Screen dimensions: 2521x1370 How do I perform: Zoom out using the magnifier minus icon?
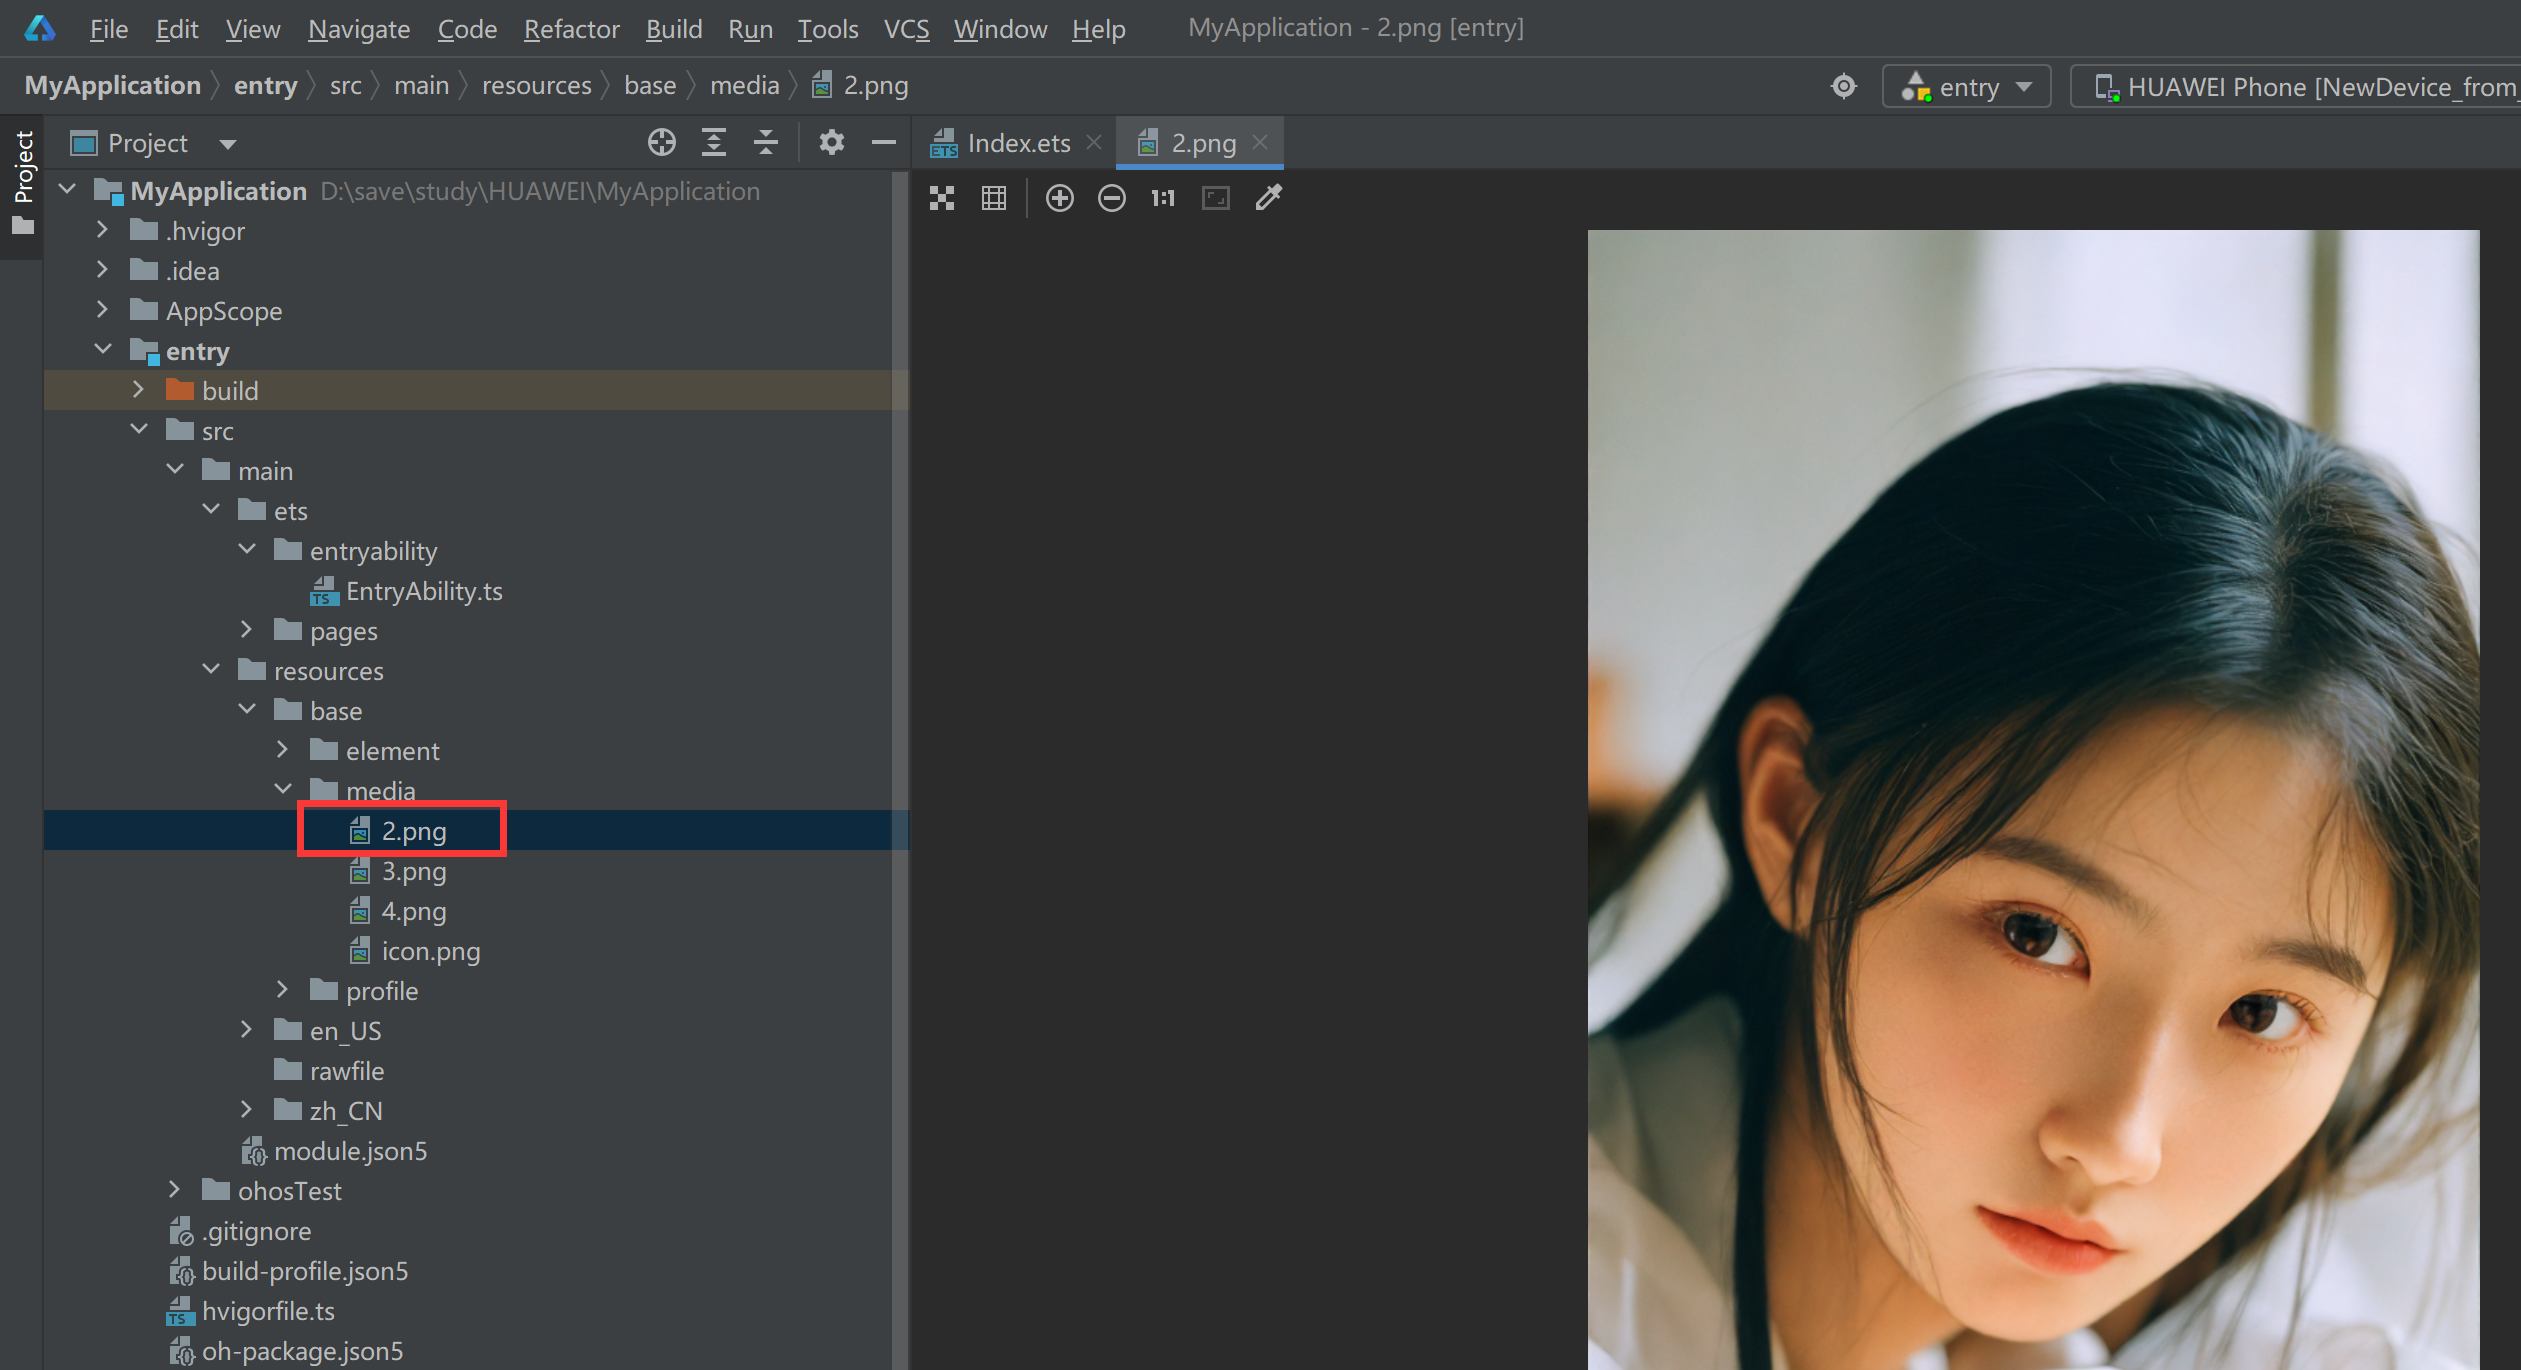coord(1111,197)
